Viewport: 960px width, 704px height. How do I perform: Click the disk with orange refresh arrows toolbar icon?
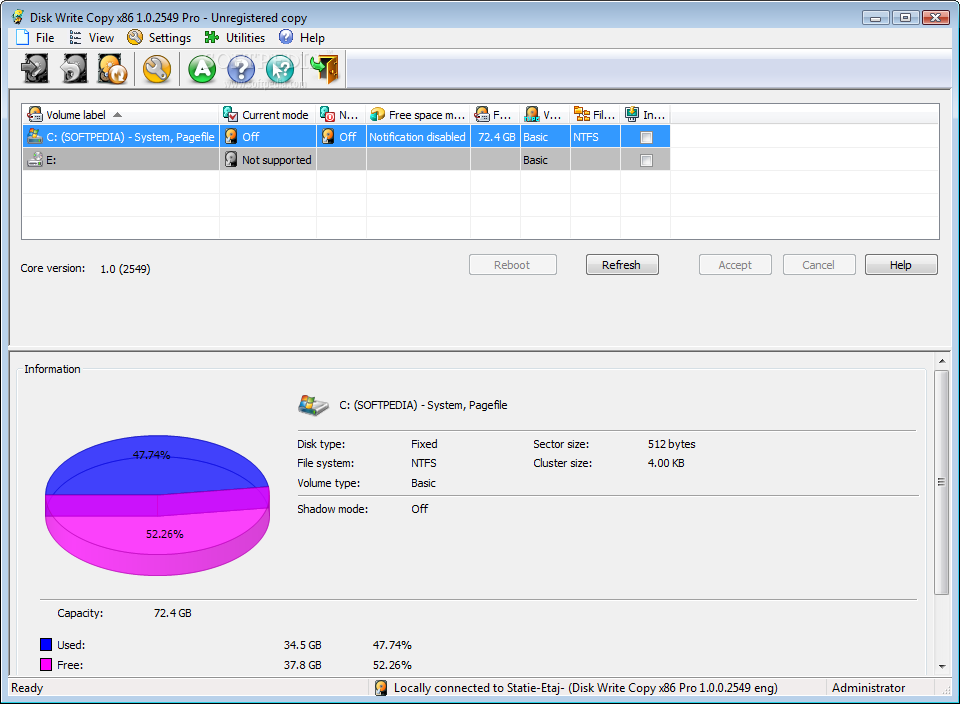[x=112, y=69]
